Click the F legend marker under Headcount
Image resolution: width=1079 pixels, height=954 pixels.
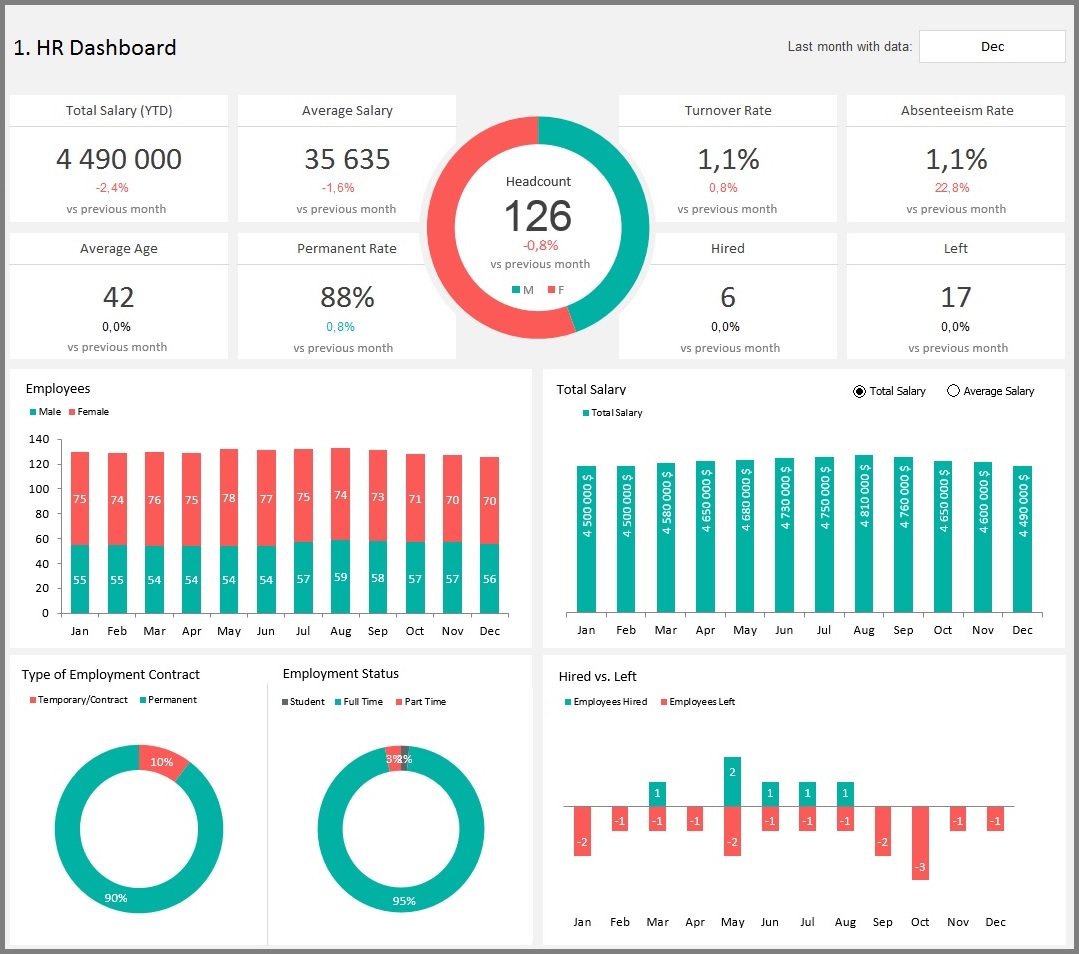[x=551, y=290]
